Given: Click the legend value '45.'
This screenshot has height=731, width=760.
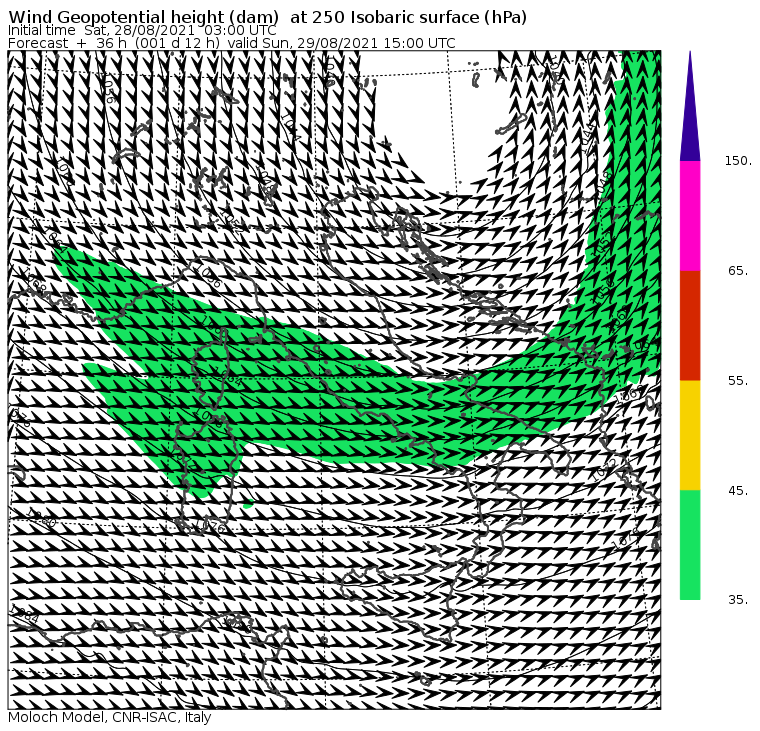Looking at the screenshot, I should point(738,491).
